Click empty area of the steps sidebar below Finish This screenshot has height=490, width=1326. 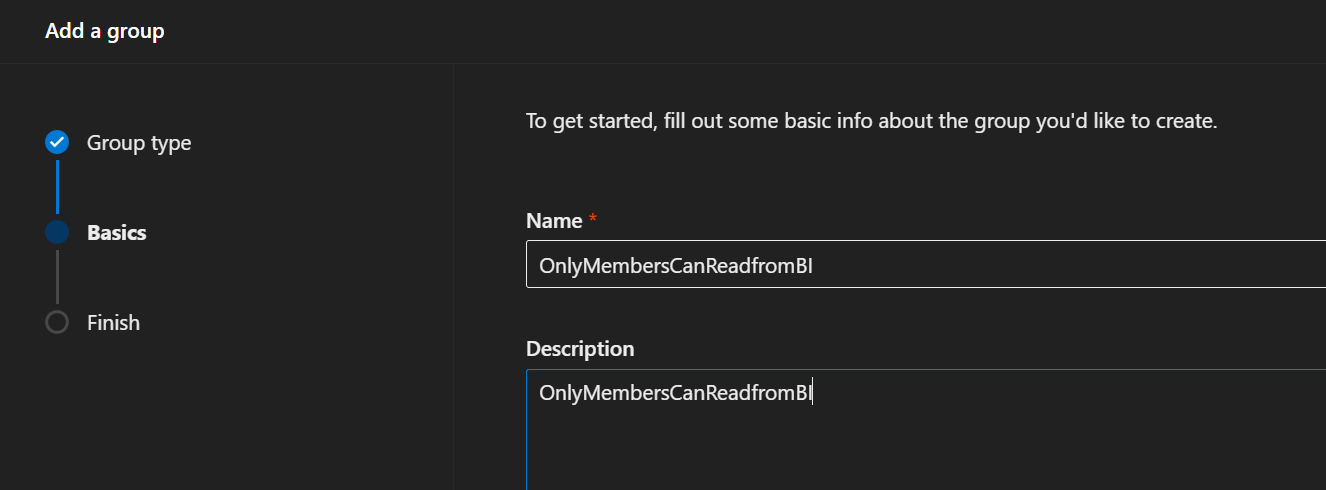(x=226, y=420)
